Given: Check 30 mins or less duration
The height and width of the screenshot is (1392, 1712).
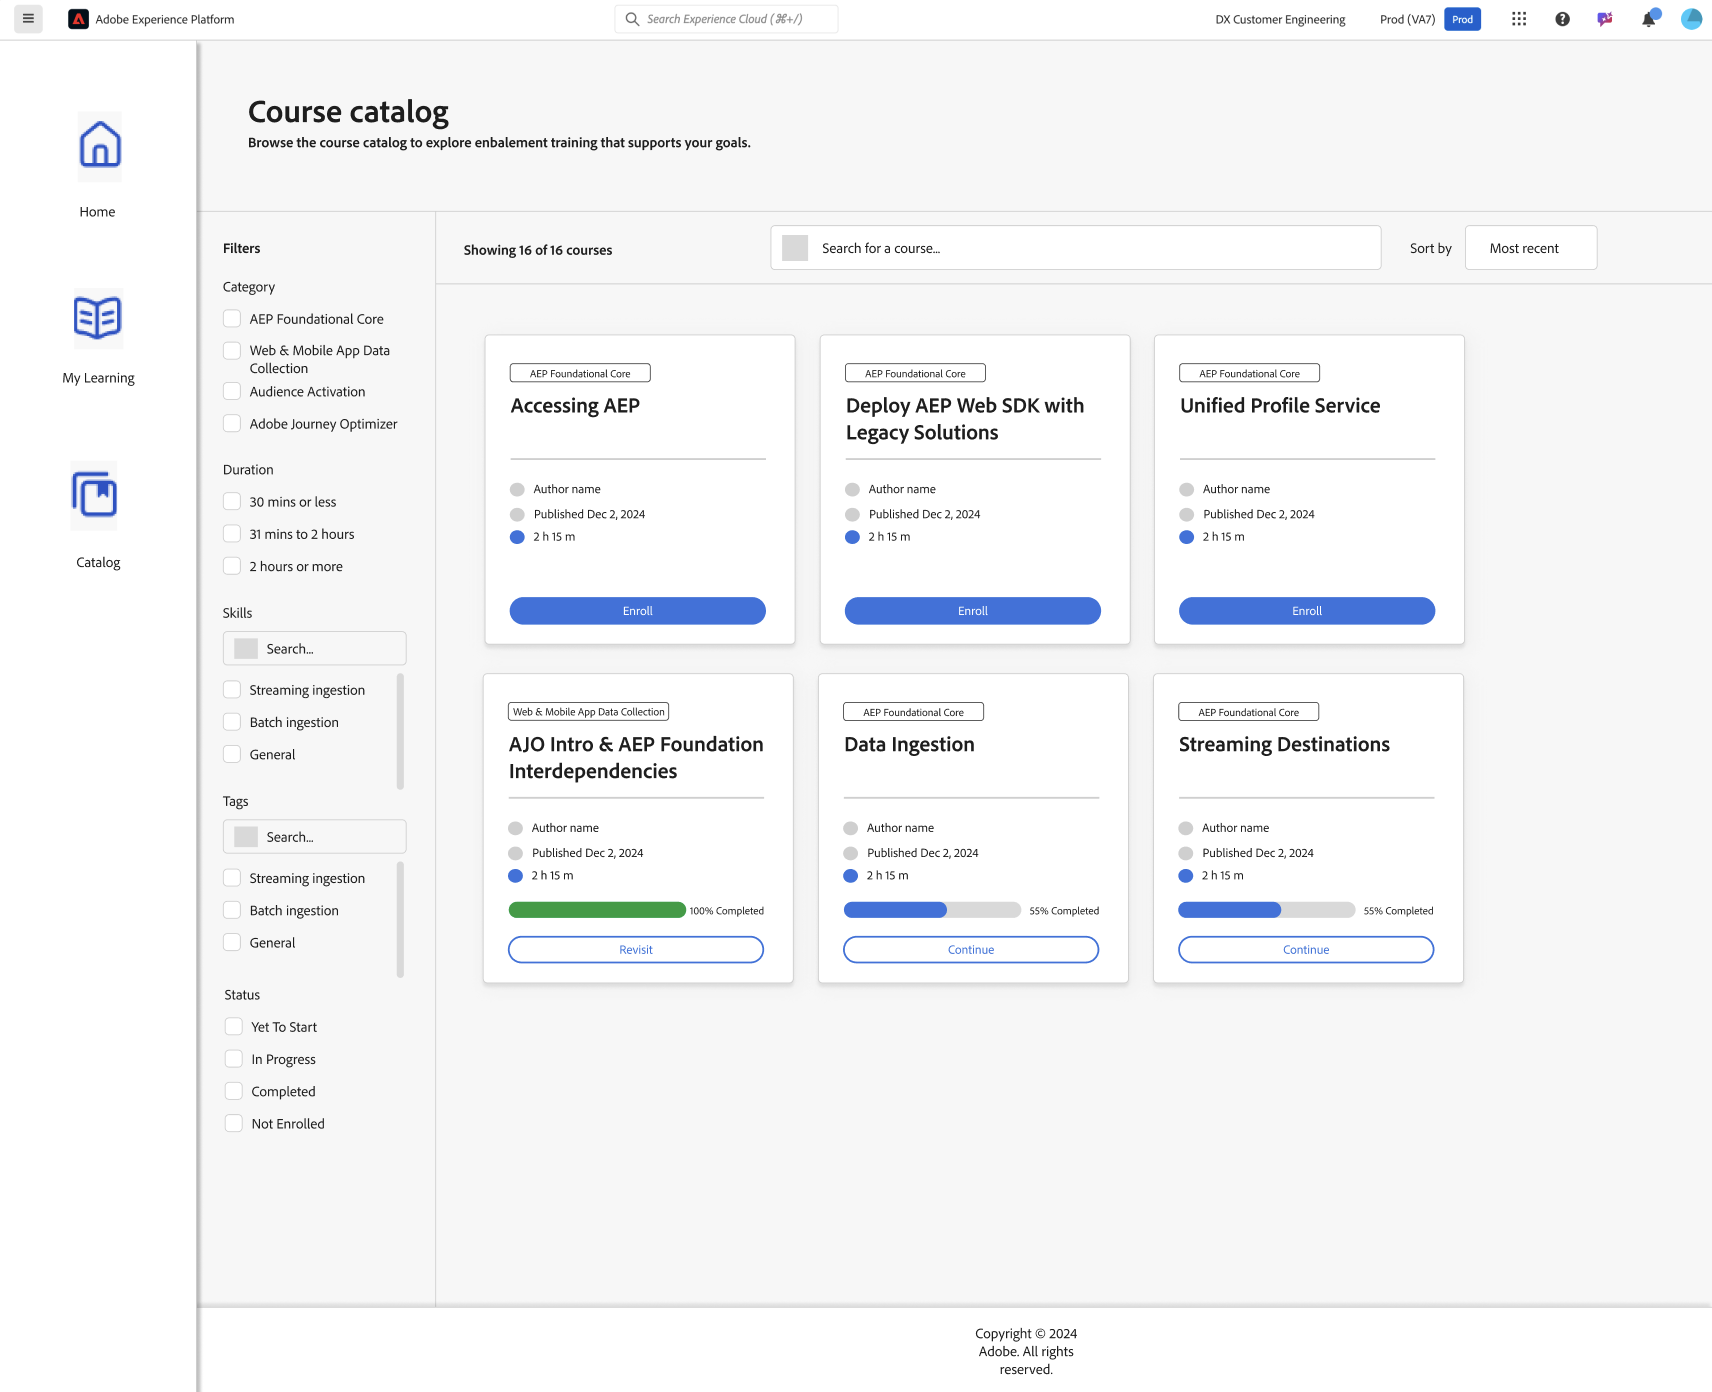Looking at the screenshot, I should [232, 501].
